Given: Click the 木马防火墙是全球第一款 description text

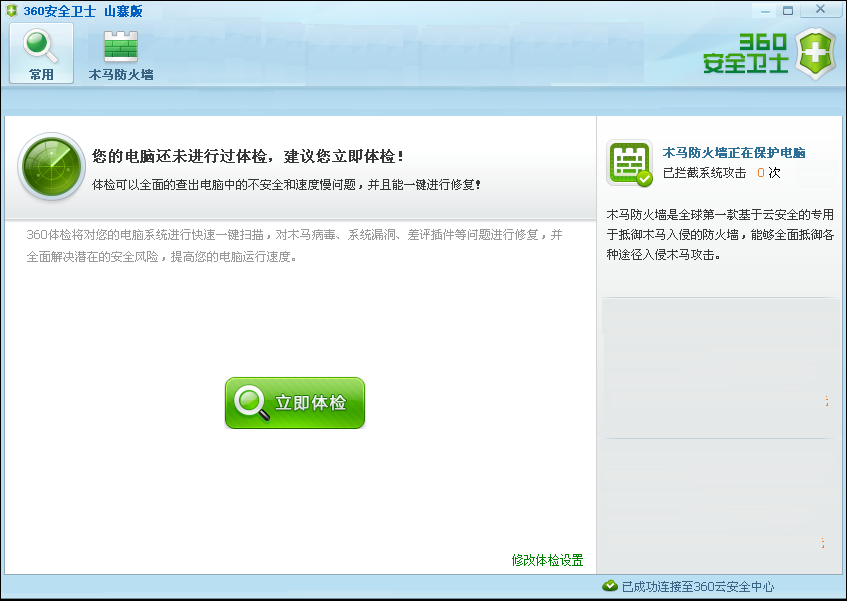Looking at the screenshot, I should pos(720,234).
